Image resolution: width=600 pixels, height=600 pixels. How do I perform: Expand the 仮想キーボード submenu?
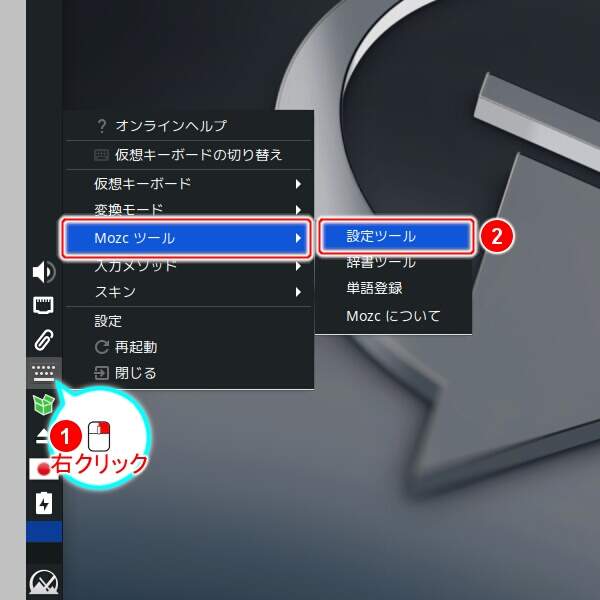pos(189,184)
